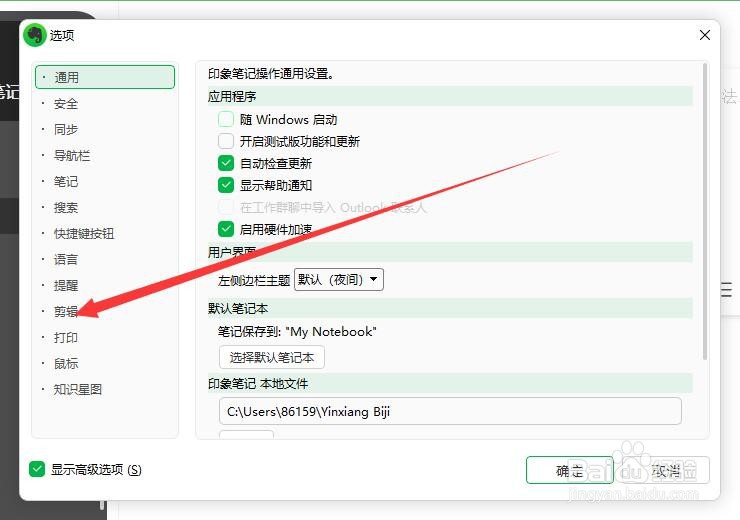740x520 pixels.
Task: Open the 同步 settings category
Action: (x=66, y=129)
